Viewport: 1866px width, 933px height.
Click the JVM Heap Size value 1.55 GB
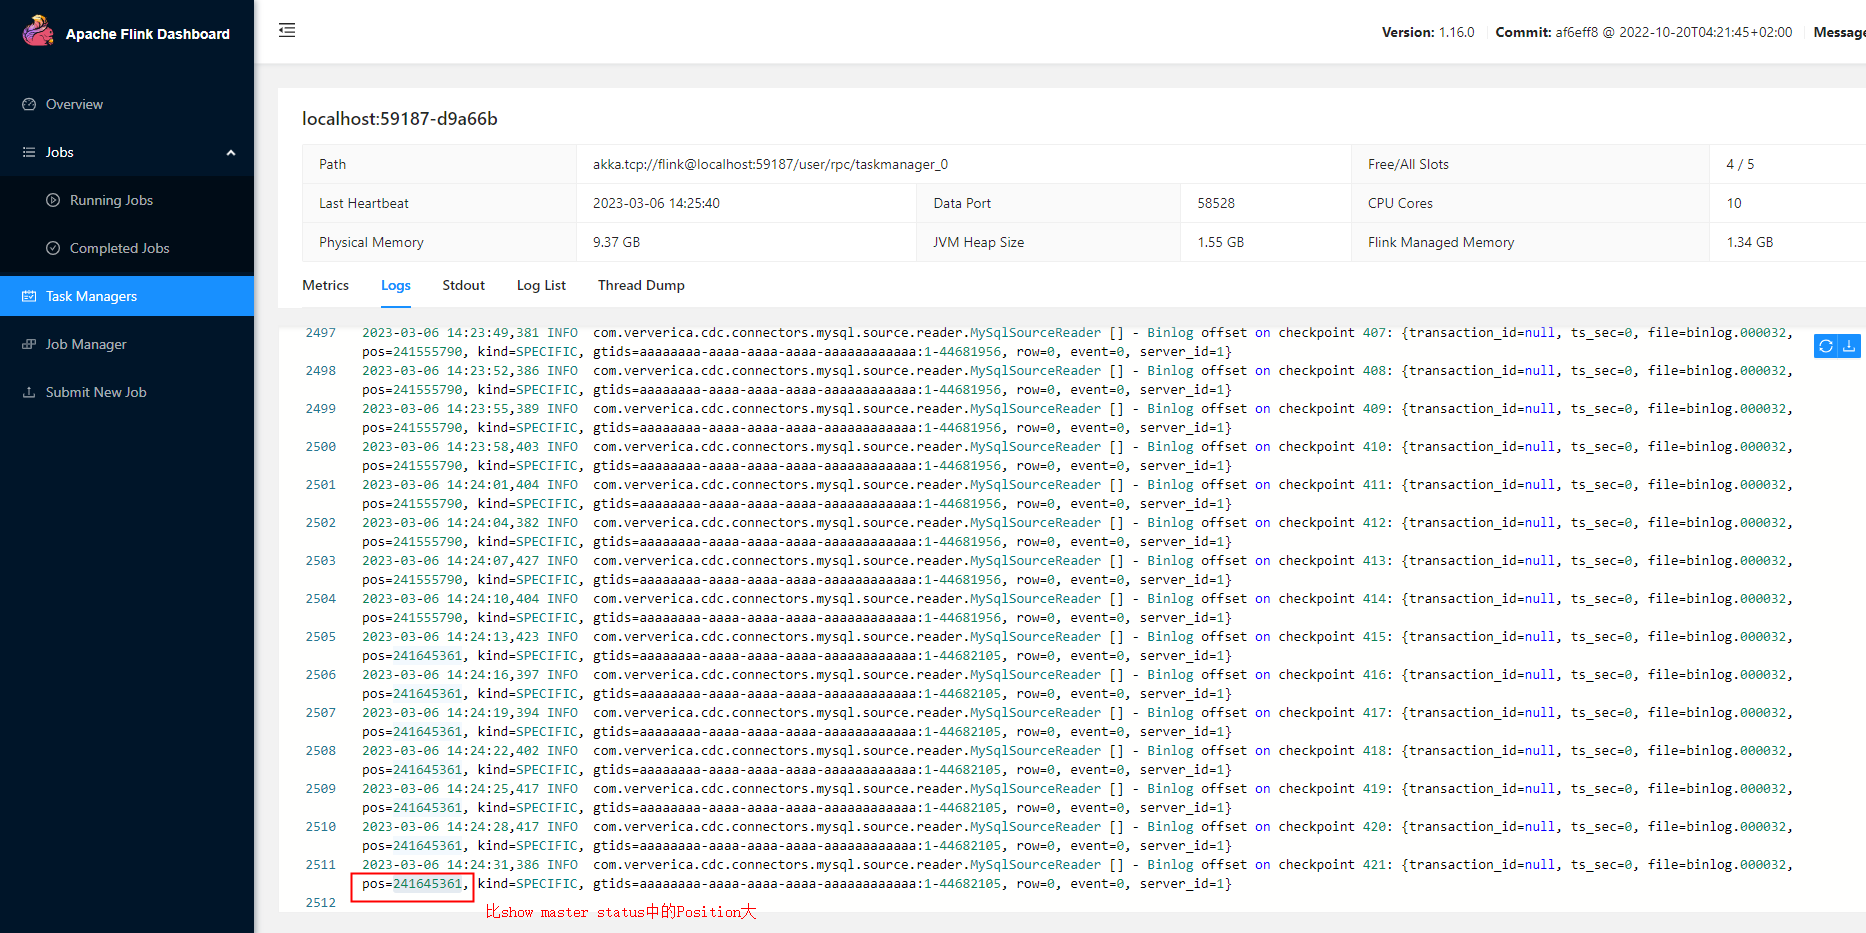click(1221, 242)
